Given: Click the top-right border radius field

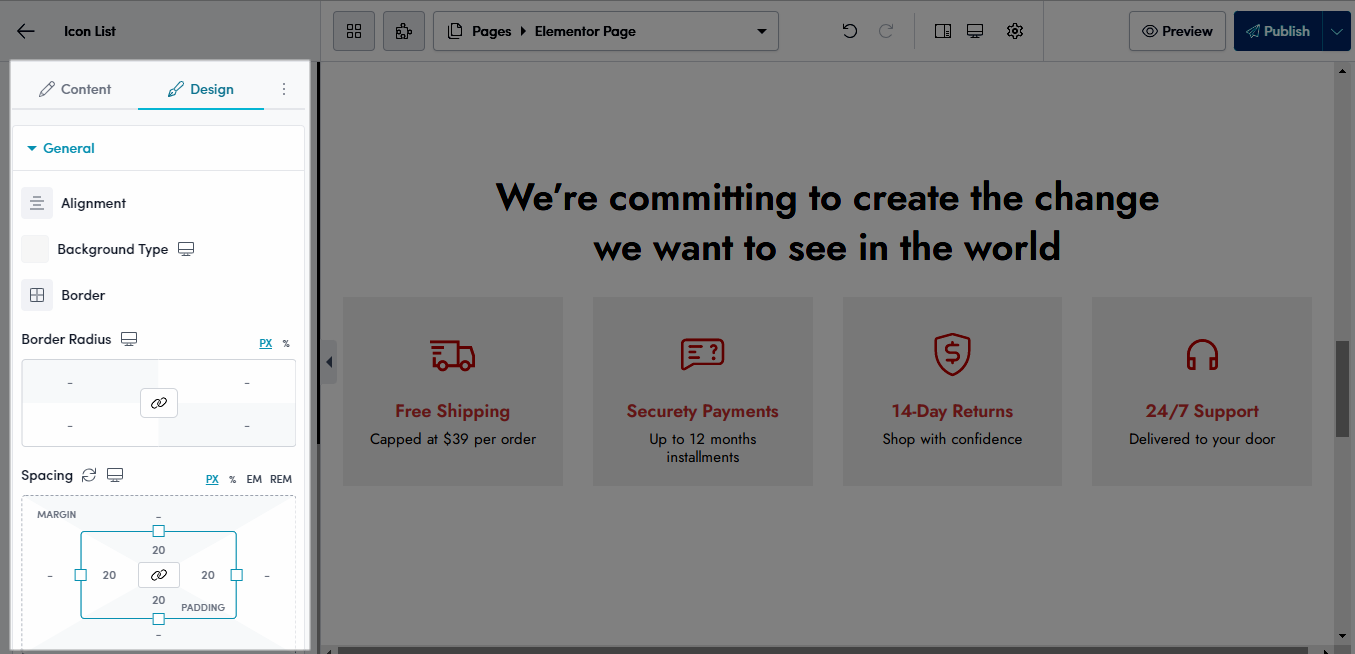Looking at the screenshot, I should click(x=247, y=382).
